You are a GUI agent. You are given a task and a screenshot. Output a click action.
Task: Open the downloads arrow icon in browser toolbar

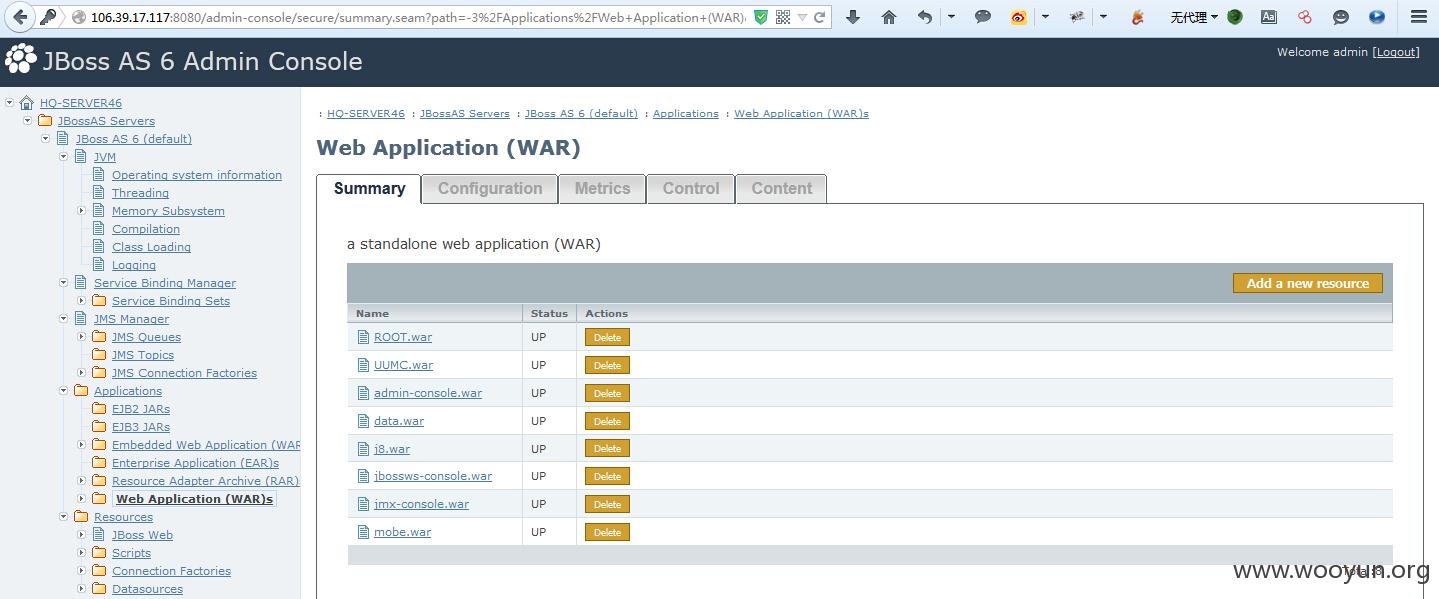coord(853,17)
